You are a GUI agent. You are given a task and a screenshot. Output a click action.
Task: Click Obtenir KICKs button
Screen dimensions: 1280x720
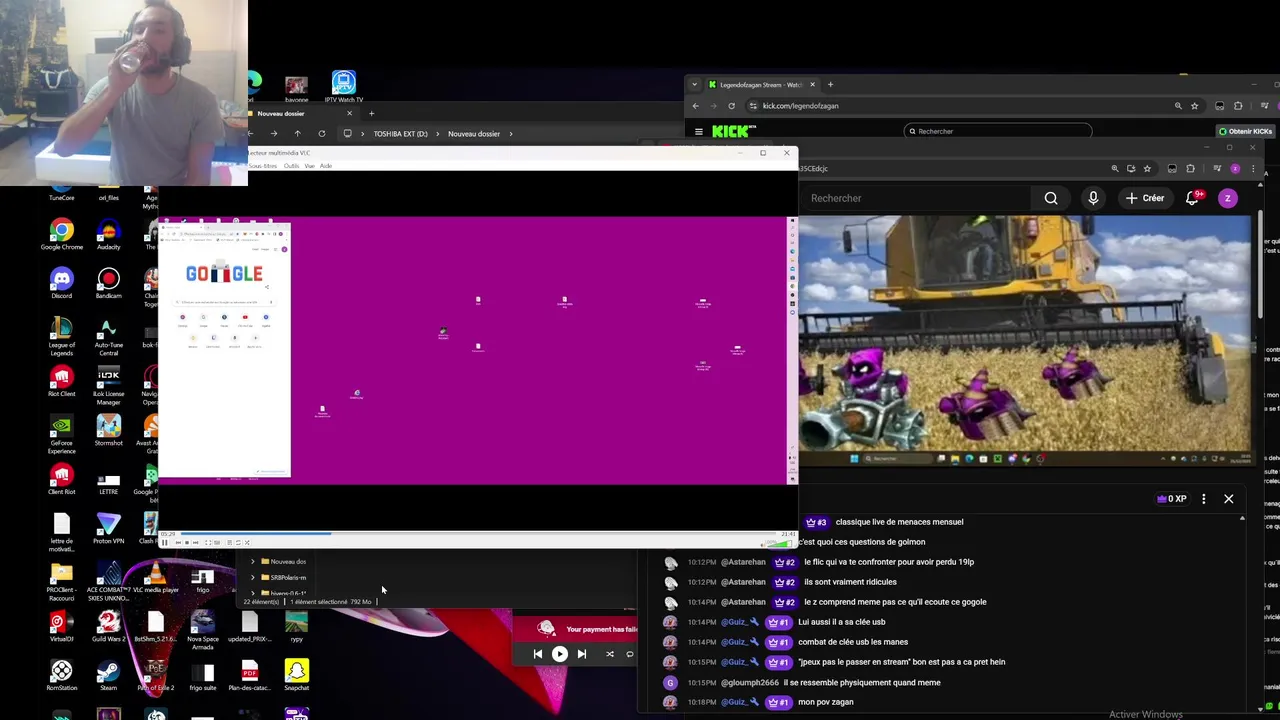pos(1245,131)
